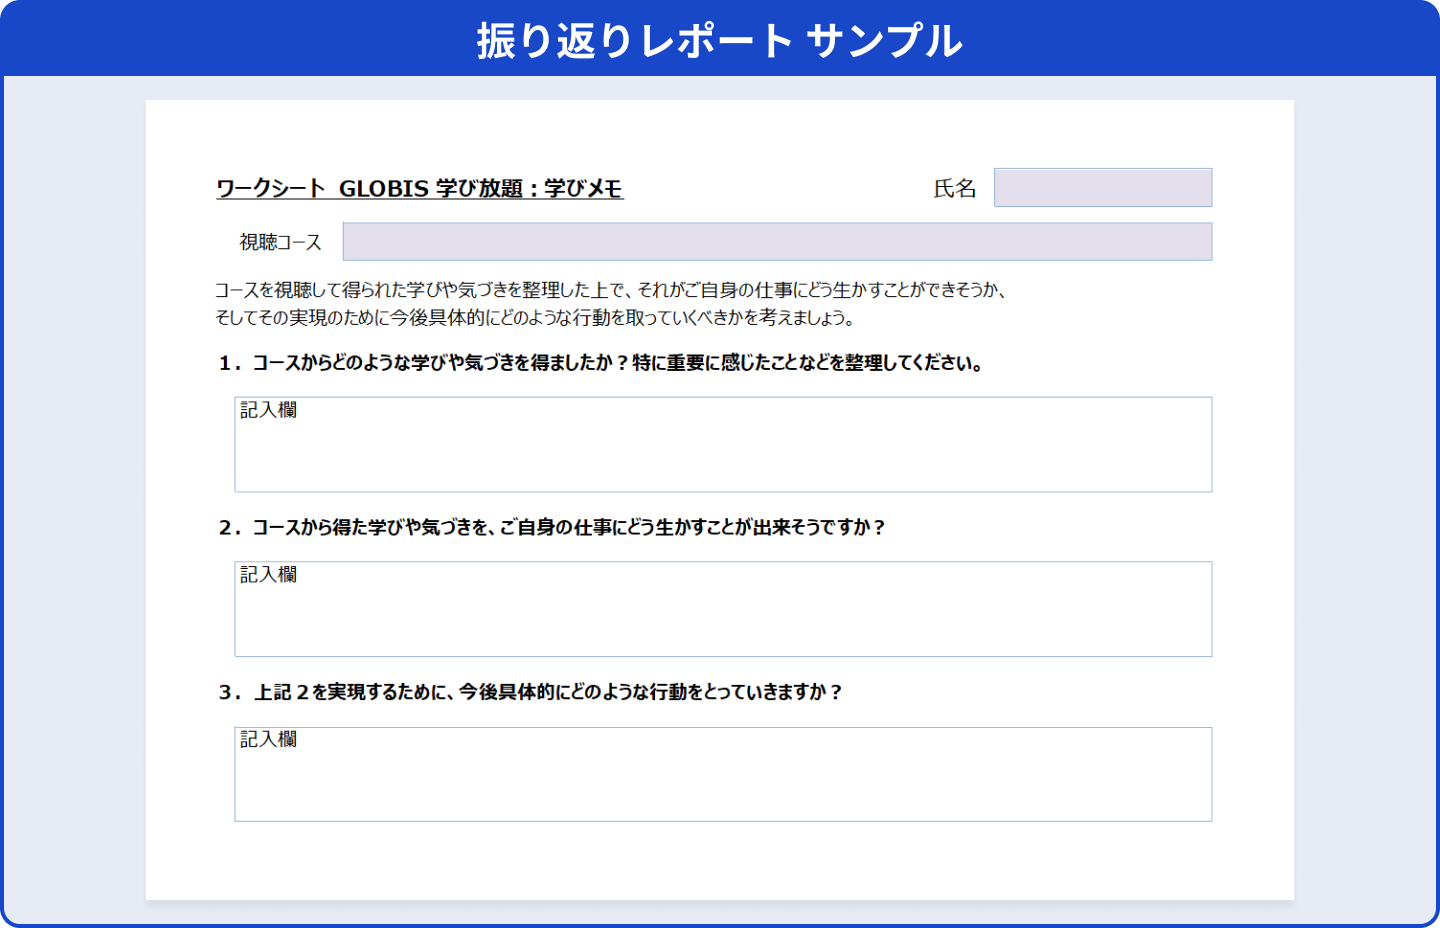Image resolution: width=1440 pixels, height=928 pixels.
Task: Select the 氏名 label text
Action: coord(955,188)
